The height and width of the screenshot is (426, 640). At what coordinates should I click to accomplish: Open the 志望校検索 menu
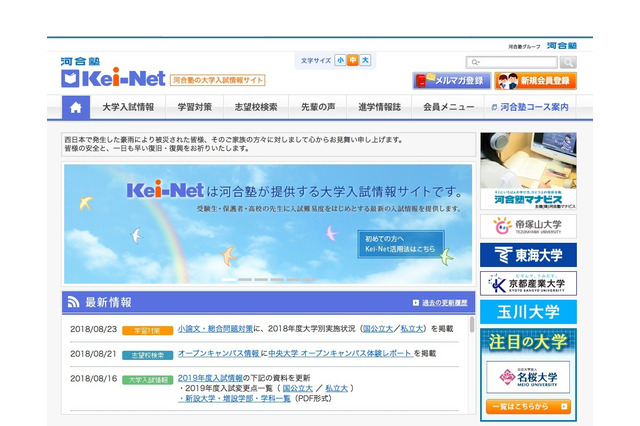(256, 107)
